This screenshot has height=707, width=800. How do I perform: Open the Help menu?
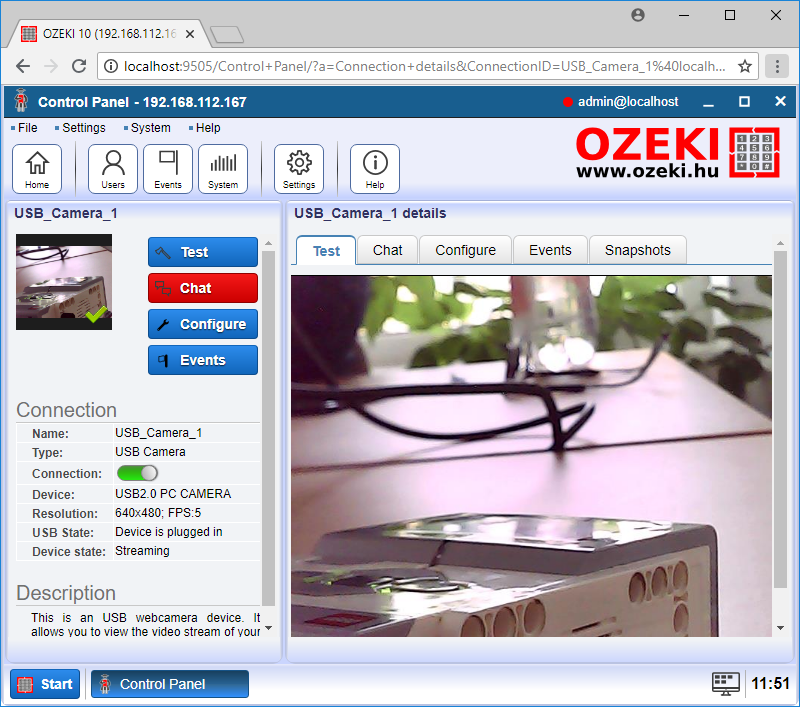pyautogui.click(x=208, y=128)
